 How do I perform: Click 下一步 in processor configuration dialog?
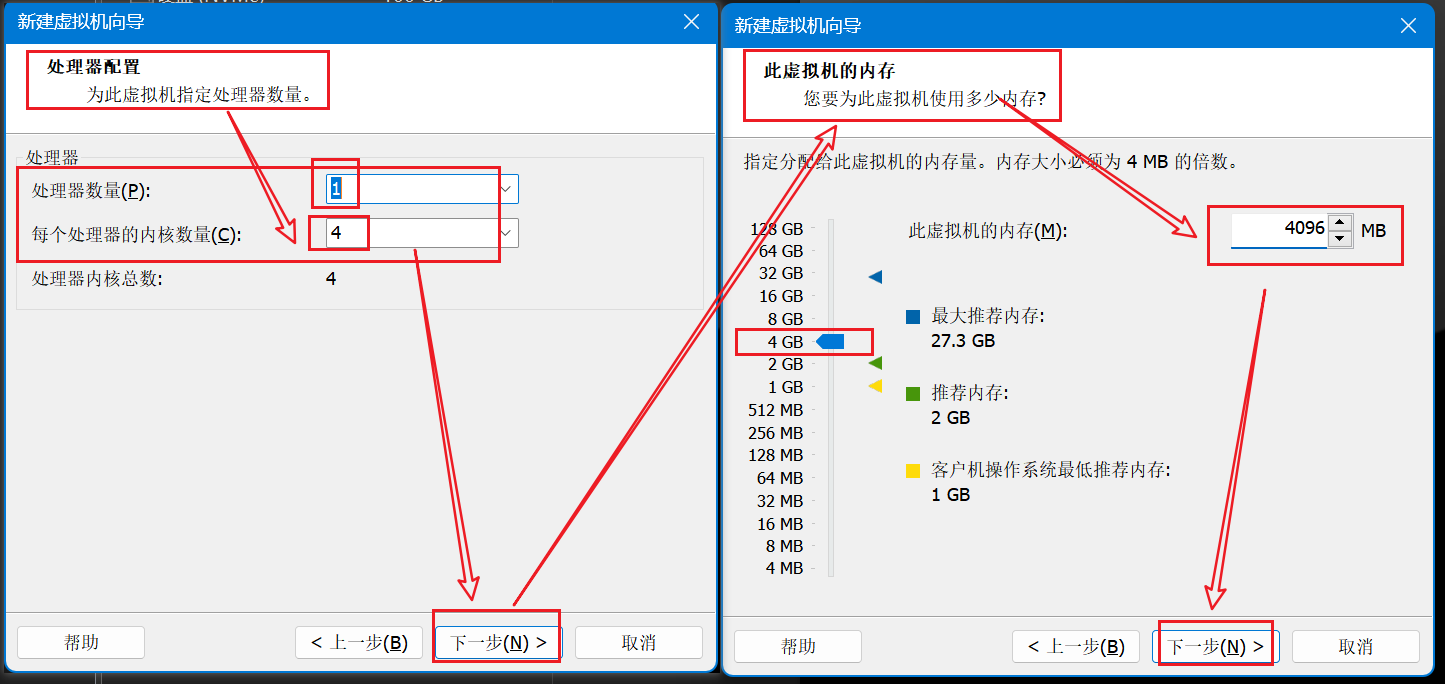click(498, 642)
